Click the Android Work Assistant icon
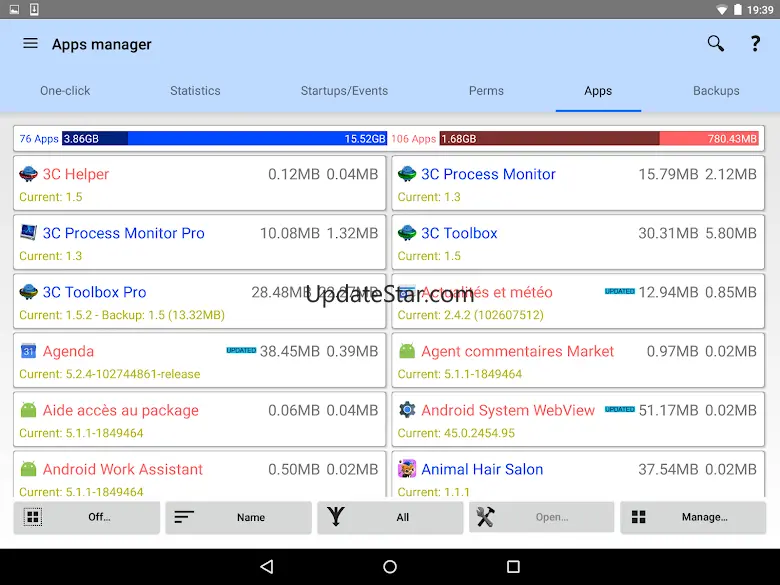 28,469
